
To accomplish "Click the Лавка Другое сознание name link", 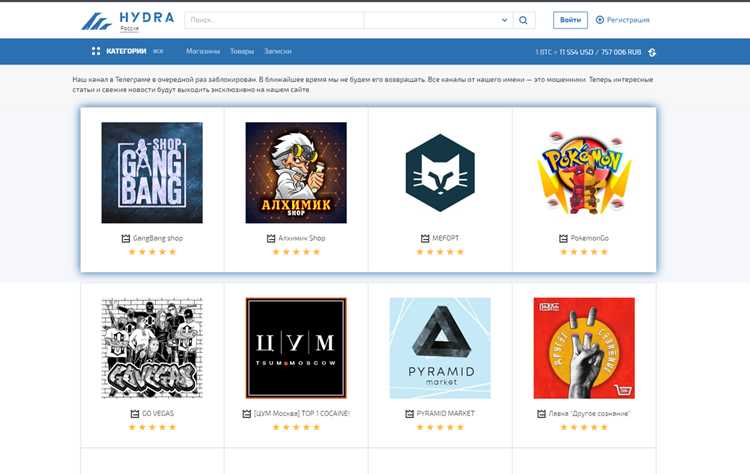I will (589, 414).
